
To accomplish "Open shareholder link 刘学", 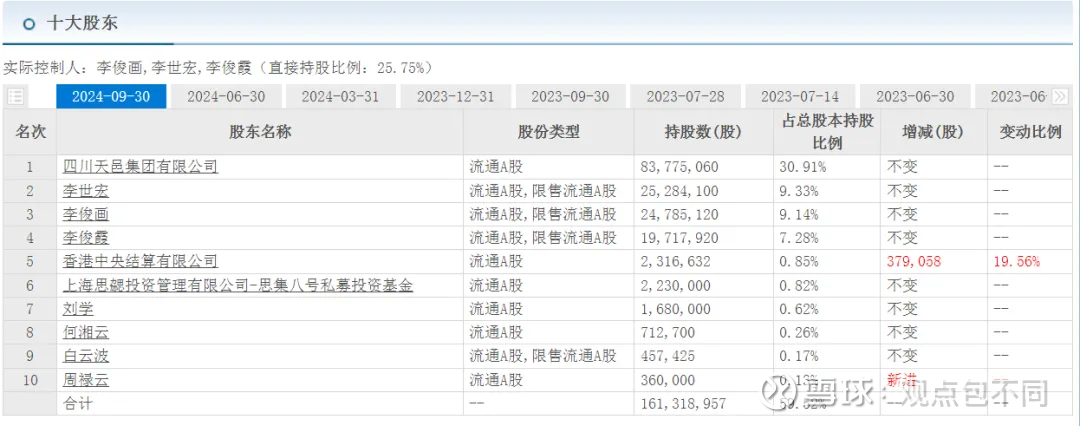I will pyautogui.click(x=78, y=310).
